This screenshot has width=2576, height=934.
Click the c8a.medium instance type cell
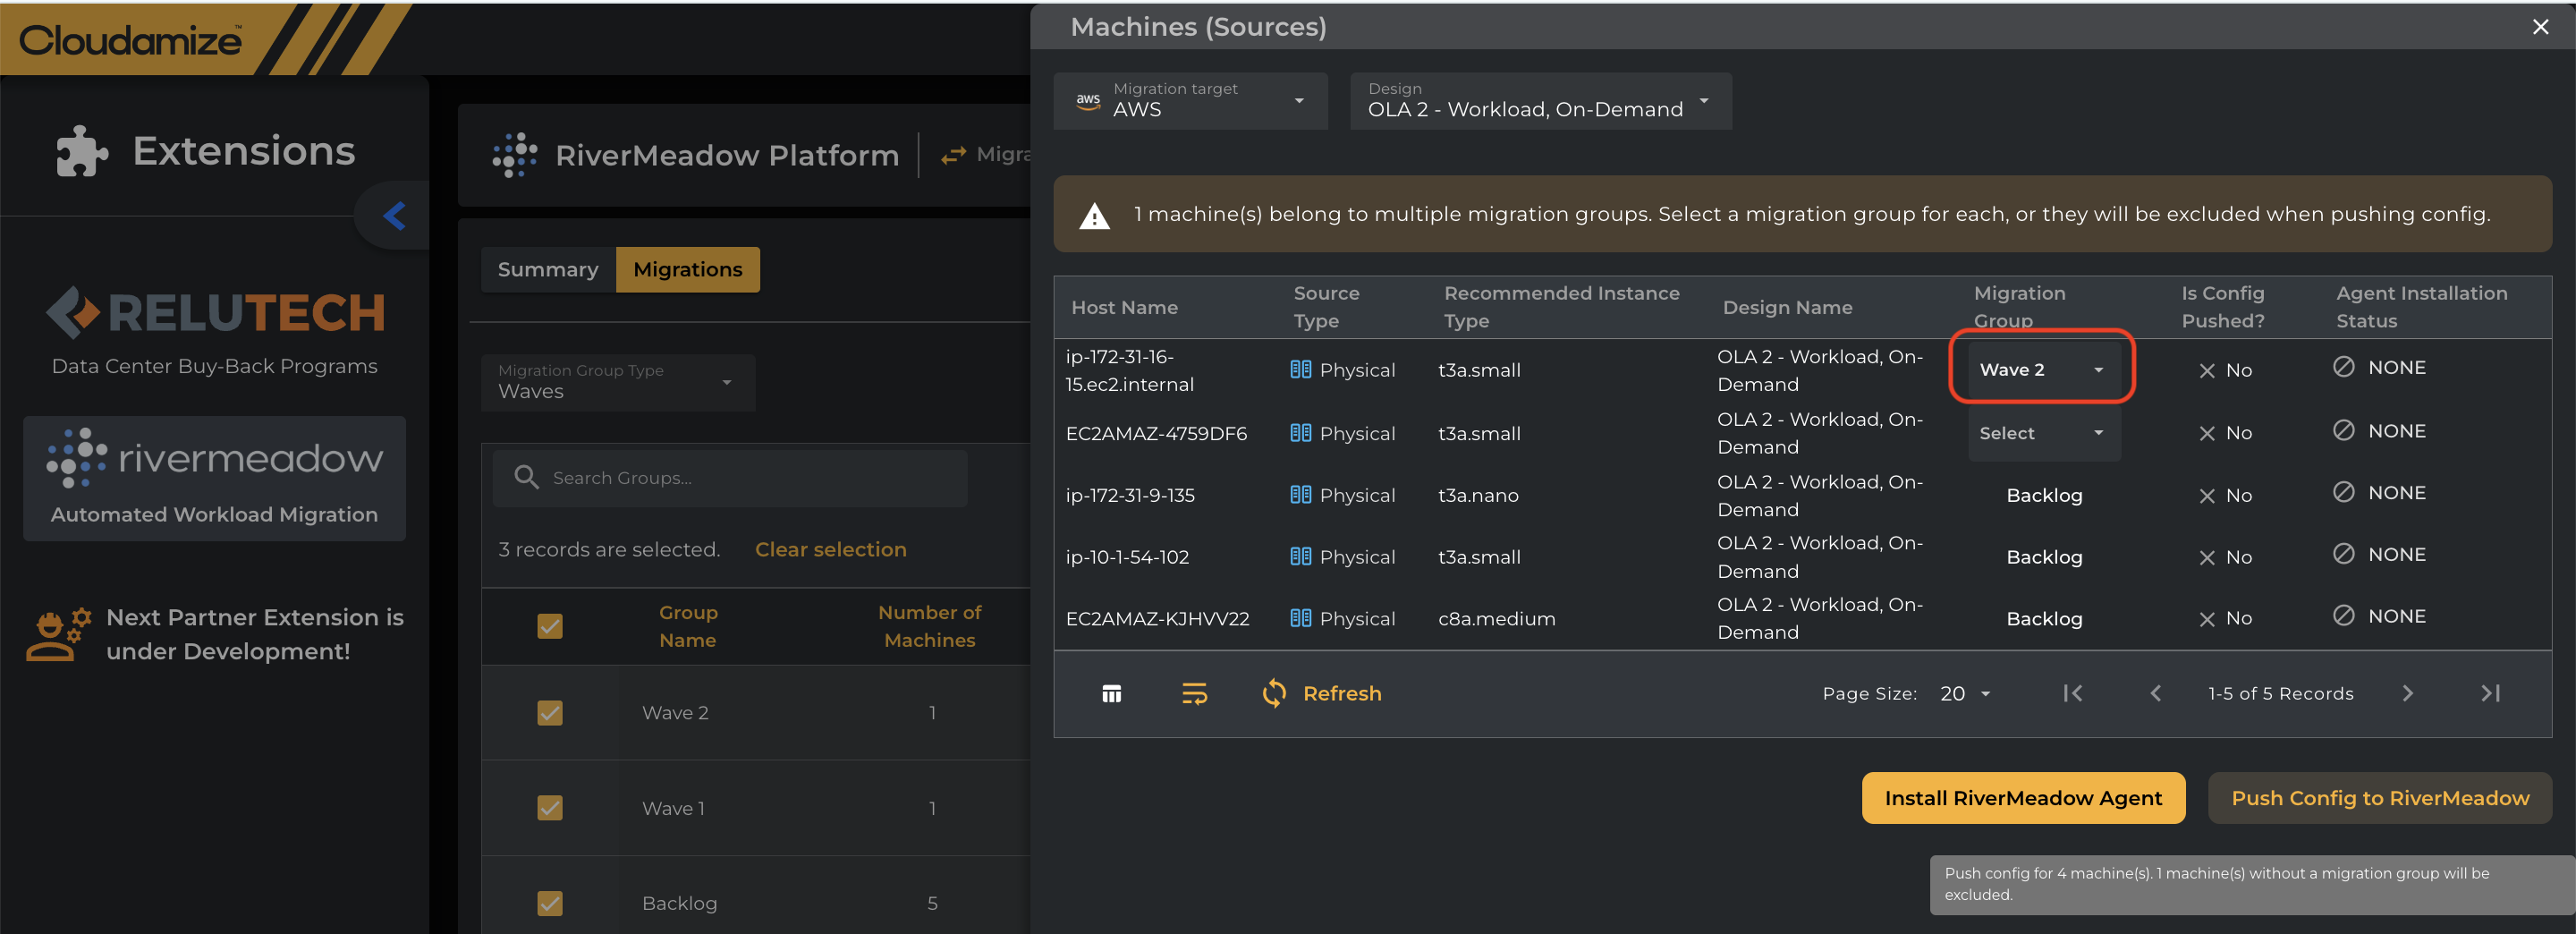pos(1496,619)
